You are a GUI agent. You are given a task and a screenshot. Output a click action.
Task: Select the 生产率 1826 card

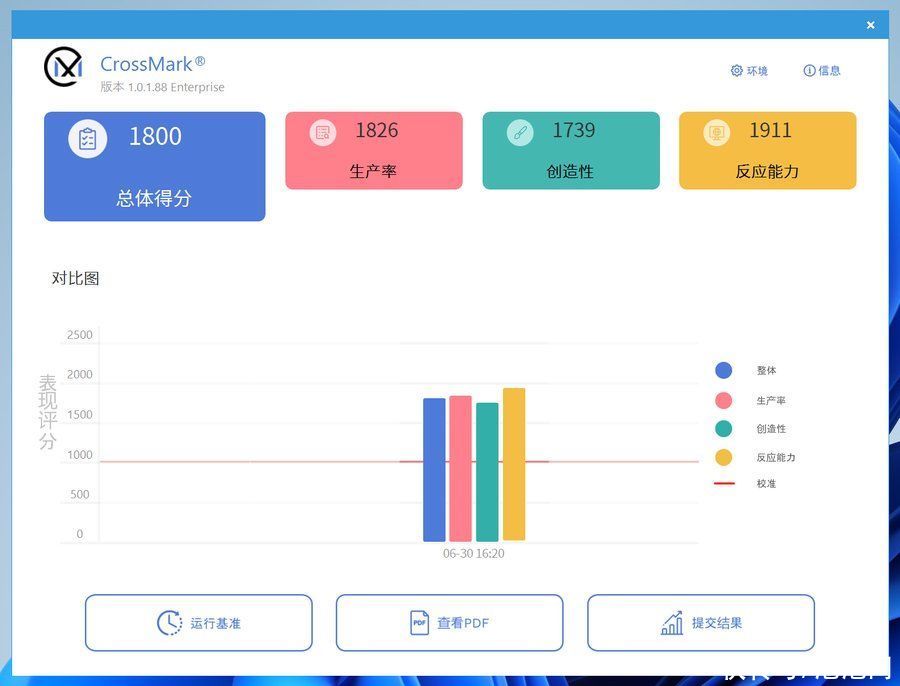pos(374,150)
